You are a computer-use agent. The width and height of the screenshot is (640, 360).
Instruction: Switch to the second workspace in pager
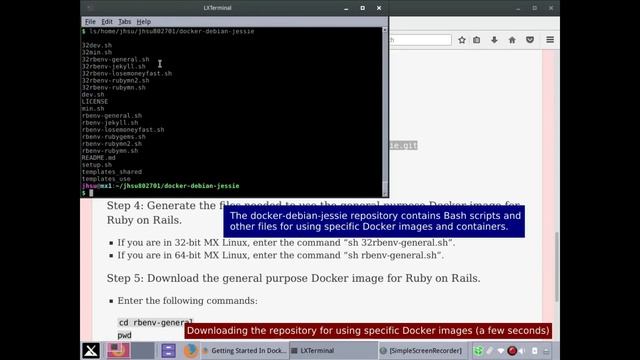143,350
